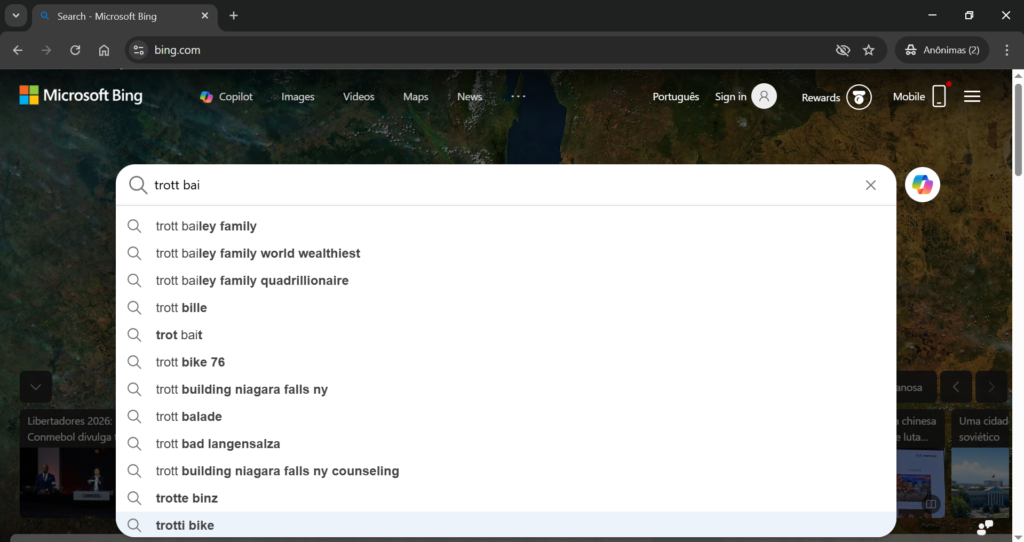Select suggestion 'trott bailey family world wealthiest'
Viewport: 1024px width, 542px height.
click(505, 253)
